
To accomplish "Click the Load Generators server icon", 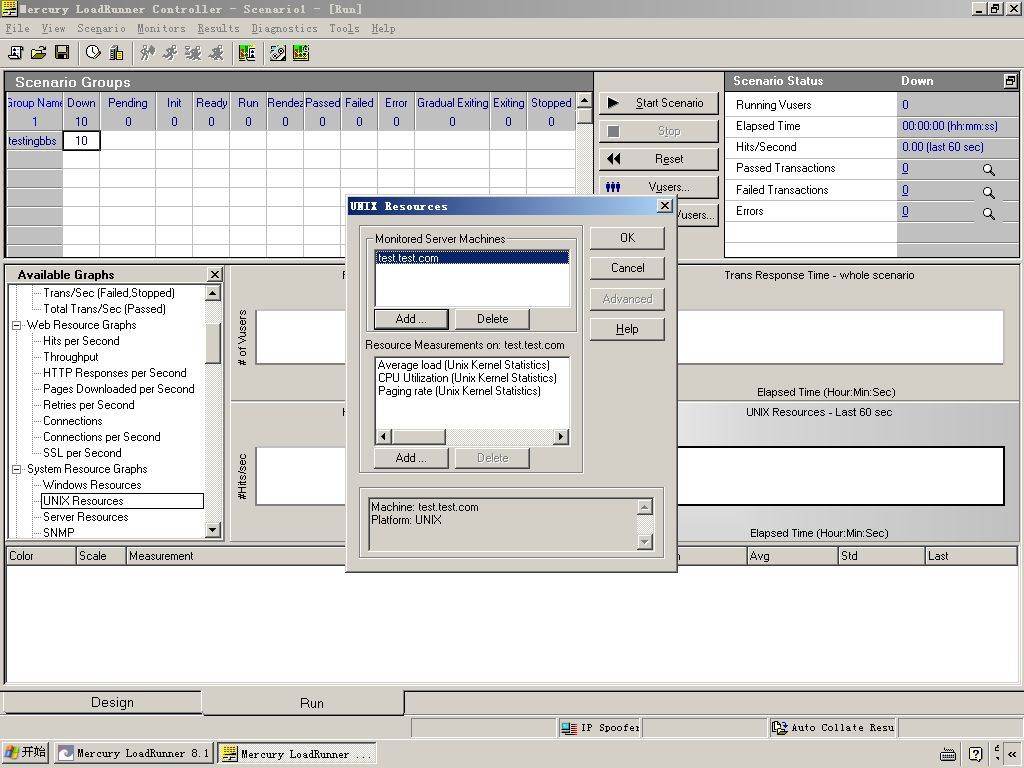I will tap(116, 53).
